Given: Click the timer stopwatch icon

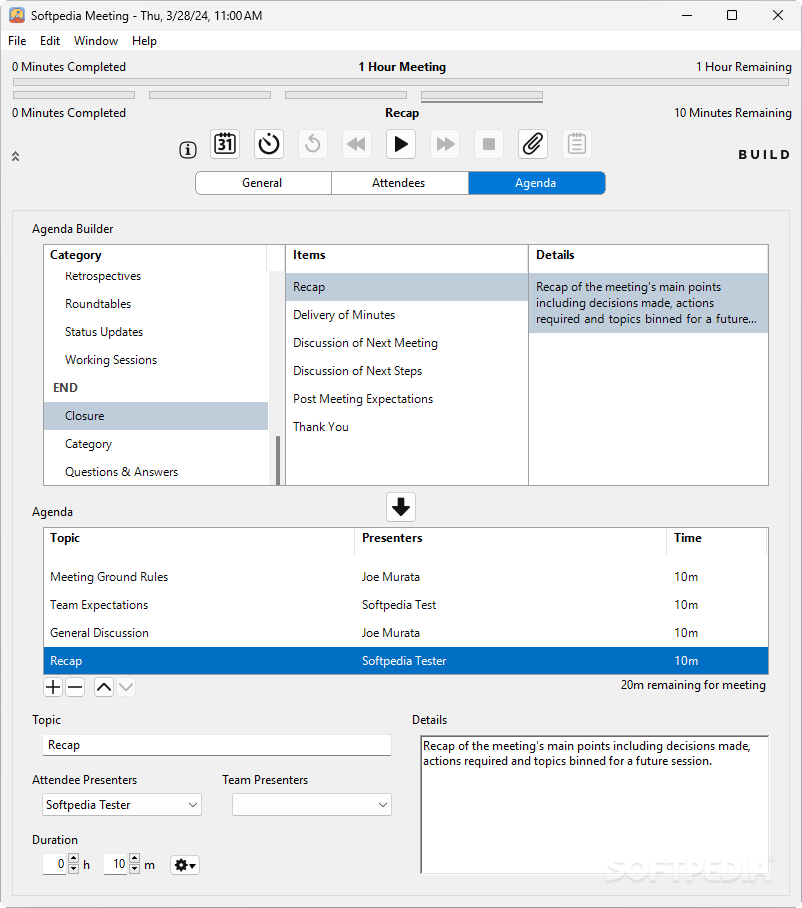Looking at the screenshot, I should pos(269,144).
